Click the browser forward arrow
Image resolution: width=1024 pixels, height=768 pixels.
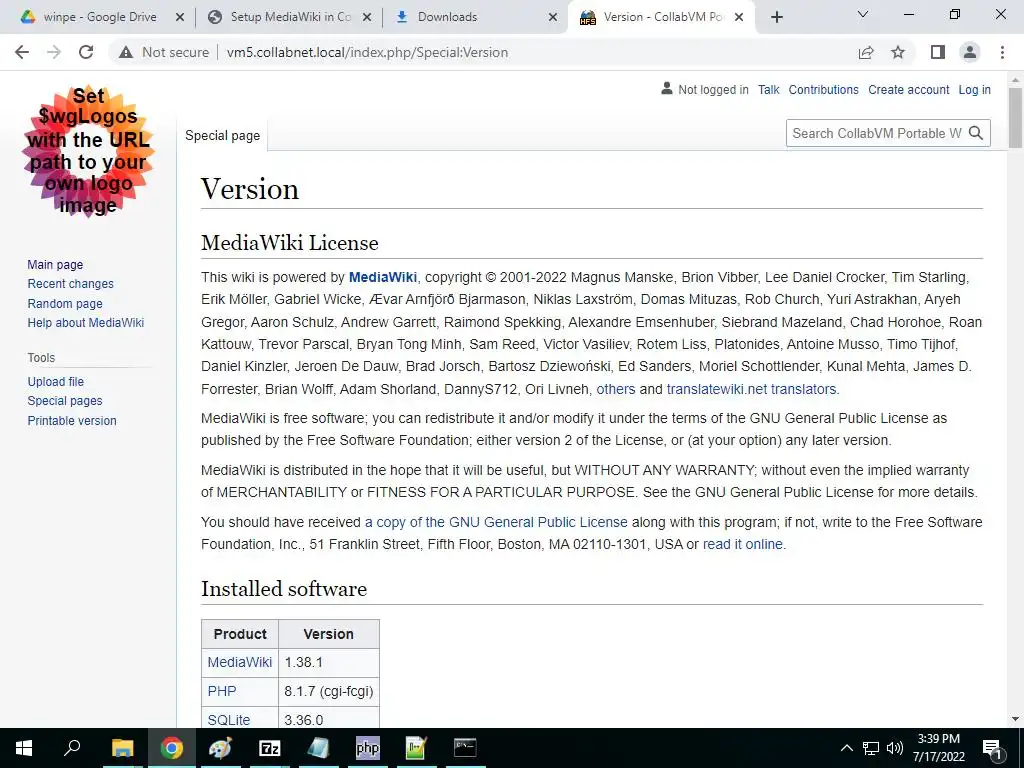54,52
